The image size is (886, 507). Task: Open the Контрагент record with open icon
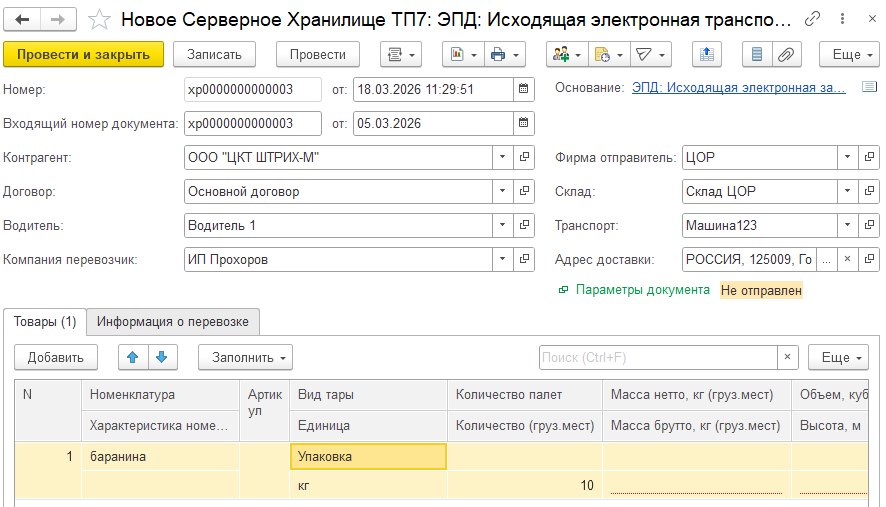pyautogui.click(x=524, y=157)
